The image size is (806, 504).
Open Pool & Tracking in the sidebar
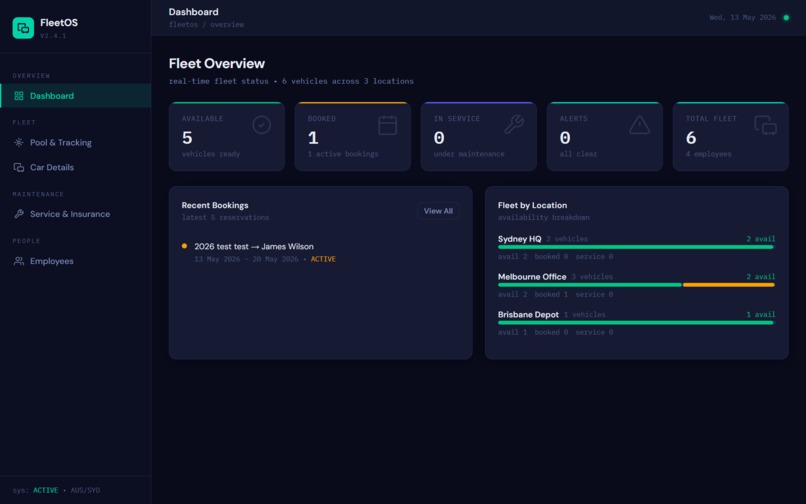(76, 142)
